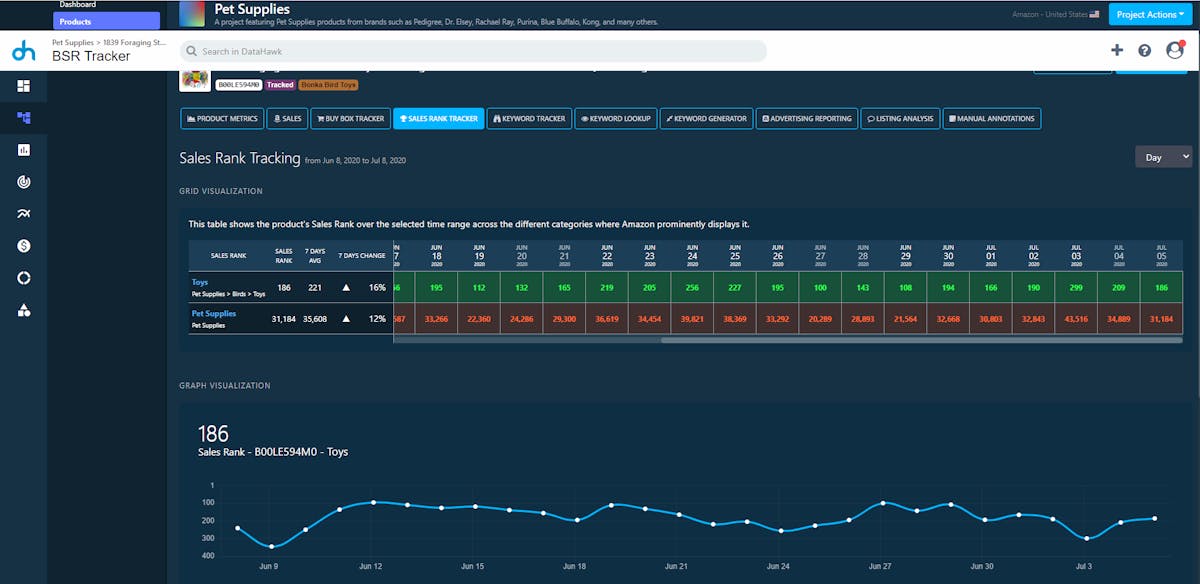Open the dashboard grid icon in sidebar
The width and height of the screenshot is (1200, 584).
(x=23, y=86)
